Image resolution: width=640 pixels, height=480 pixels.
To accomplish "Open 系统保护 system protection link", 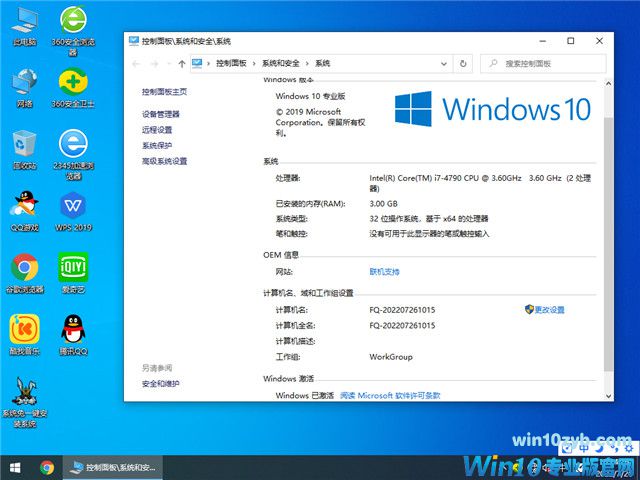I will 157,145.
